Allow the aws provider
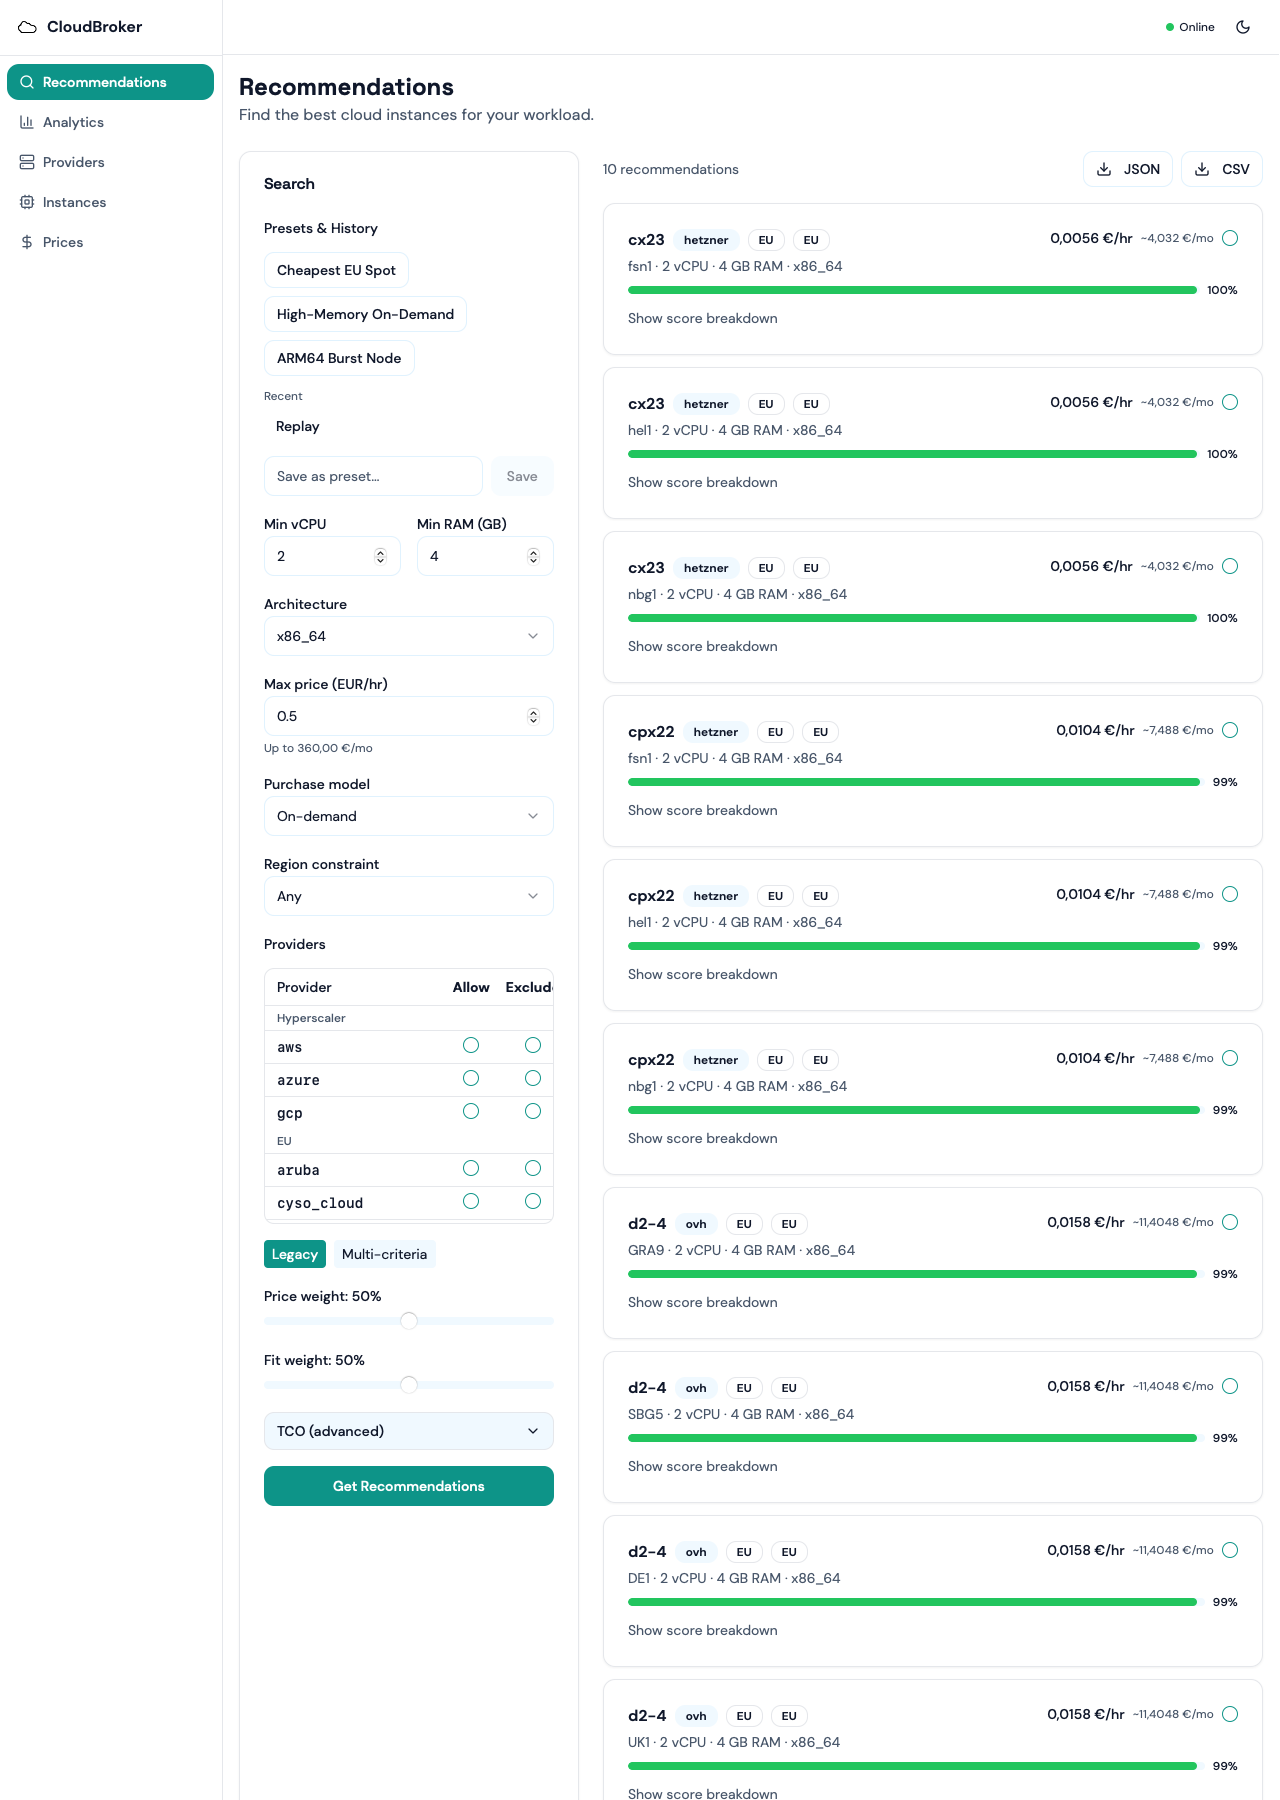Screen dimensions: 1280x1800 (x=471, y=1046)
